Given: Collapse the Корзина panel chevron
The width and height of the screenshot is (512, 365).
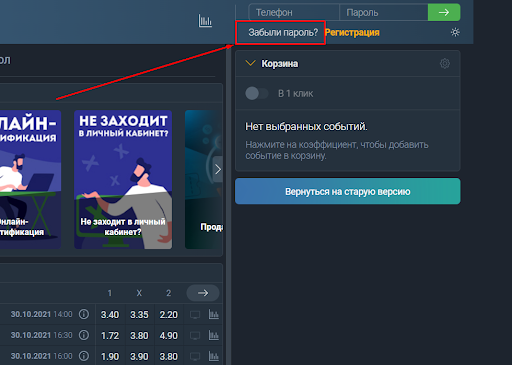Looking at the screenshot, I should coord(250,63).
